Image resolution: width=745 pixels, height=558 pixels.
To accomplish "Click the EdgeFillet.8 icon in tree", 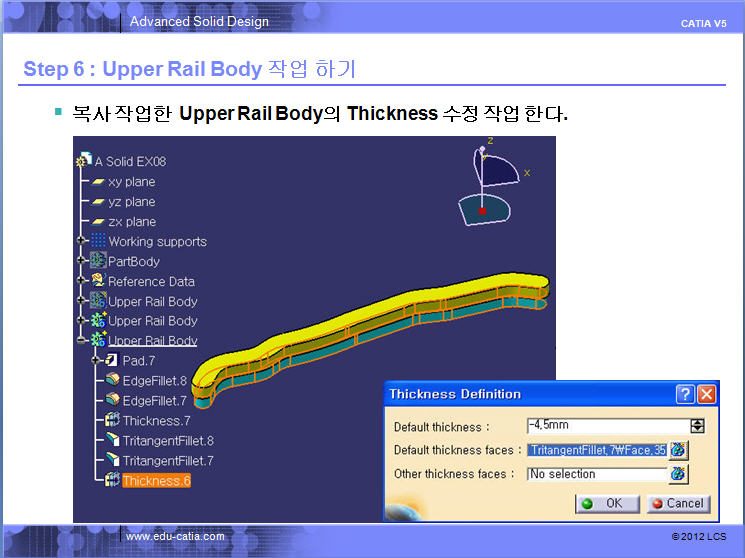I will (x=112, y=381).
